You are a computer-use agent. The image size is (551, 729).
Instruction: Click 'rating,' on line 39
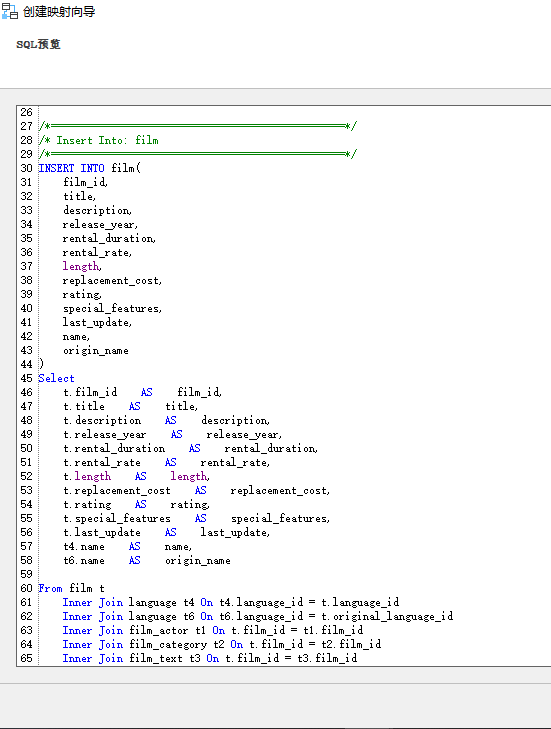[82, 294]
